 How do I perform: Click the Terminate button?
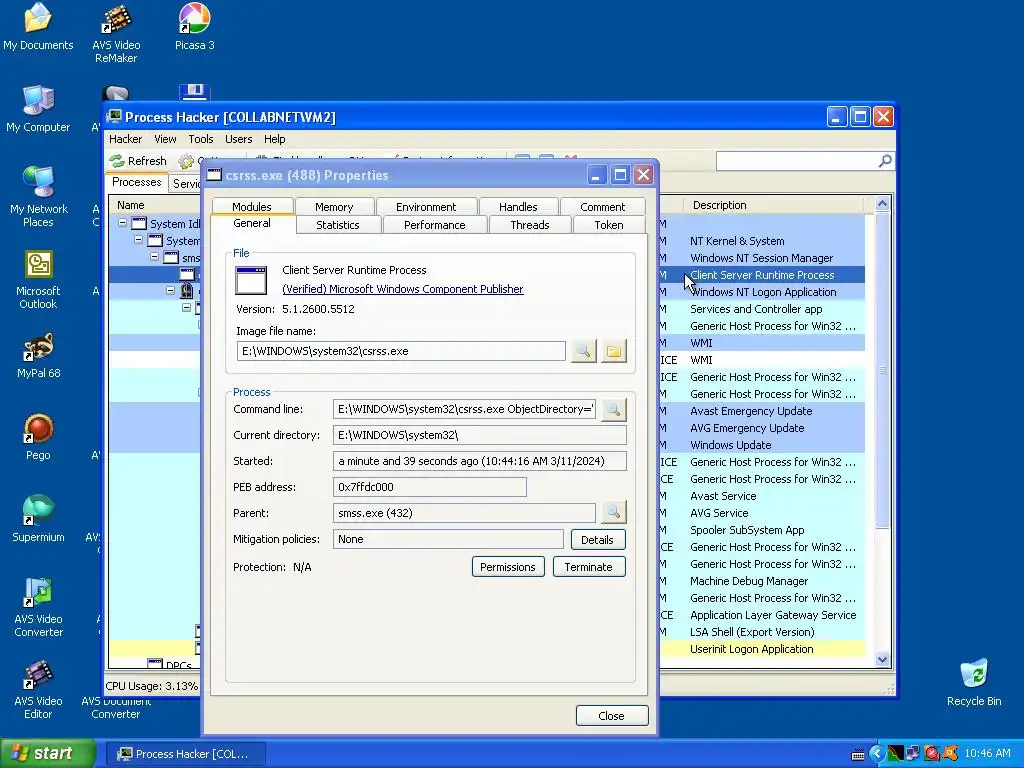pos(588,567)
